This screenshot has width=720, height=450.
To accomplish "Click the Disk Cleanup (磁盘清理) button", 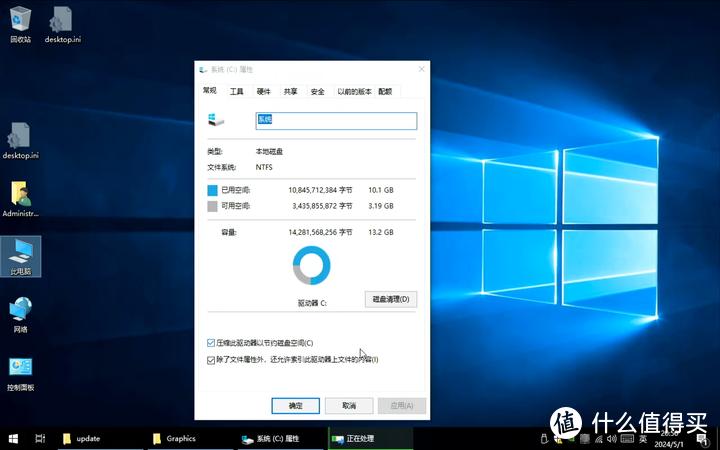I will 391,299.
